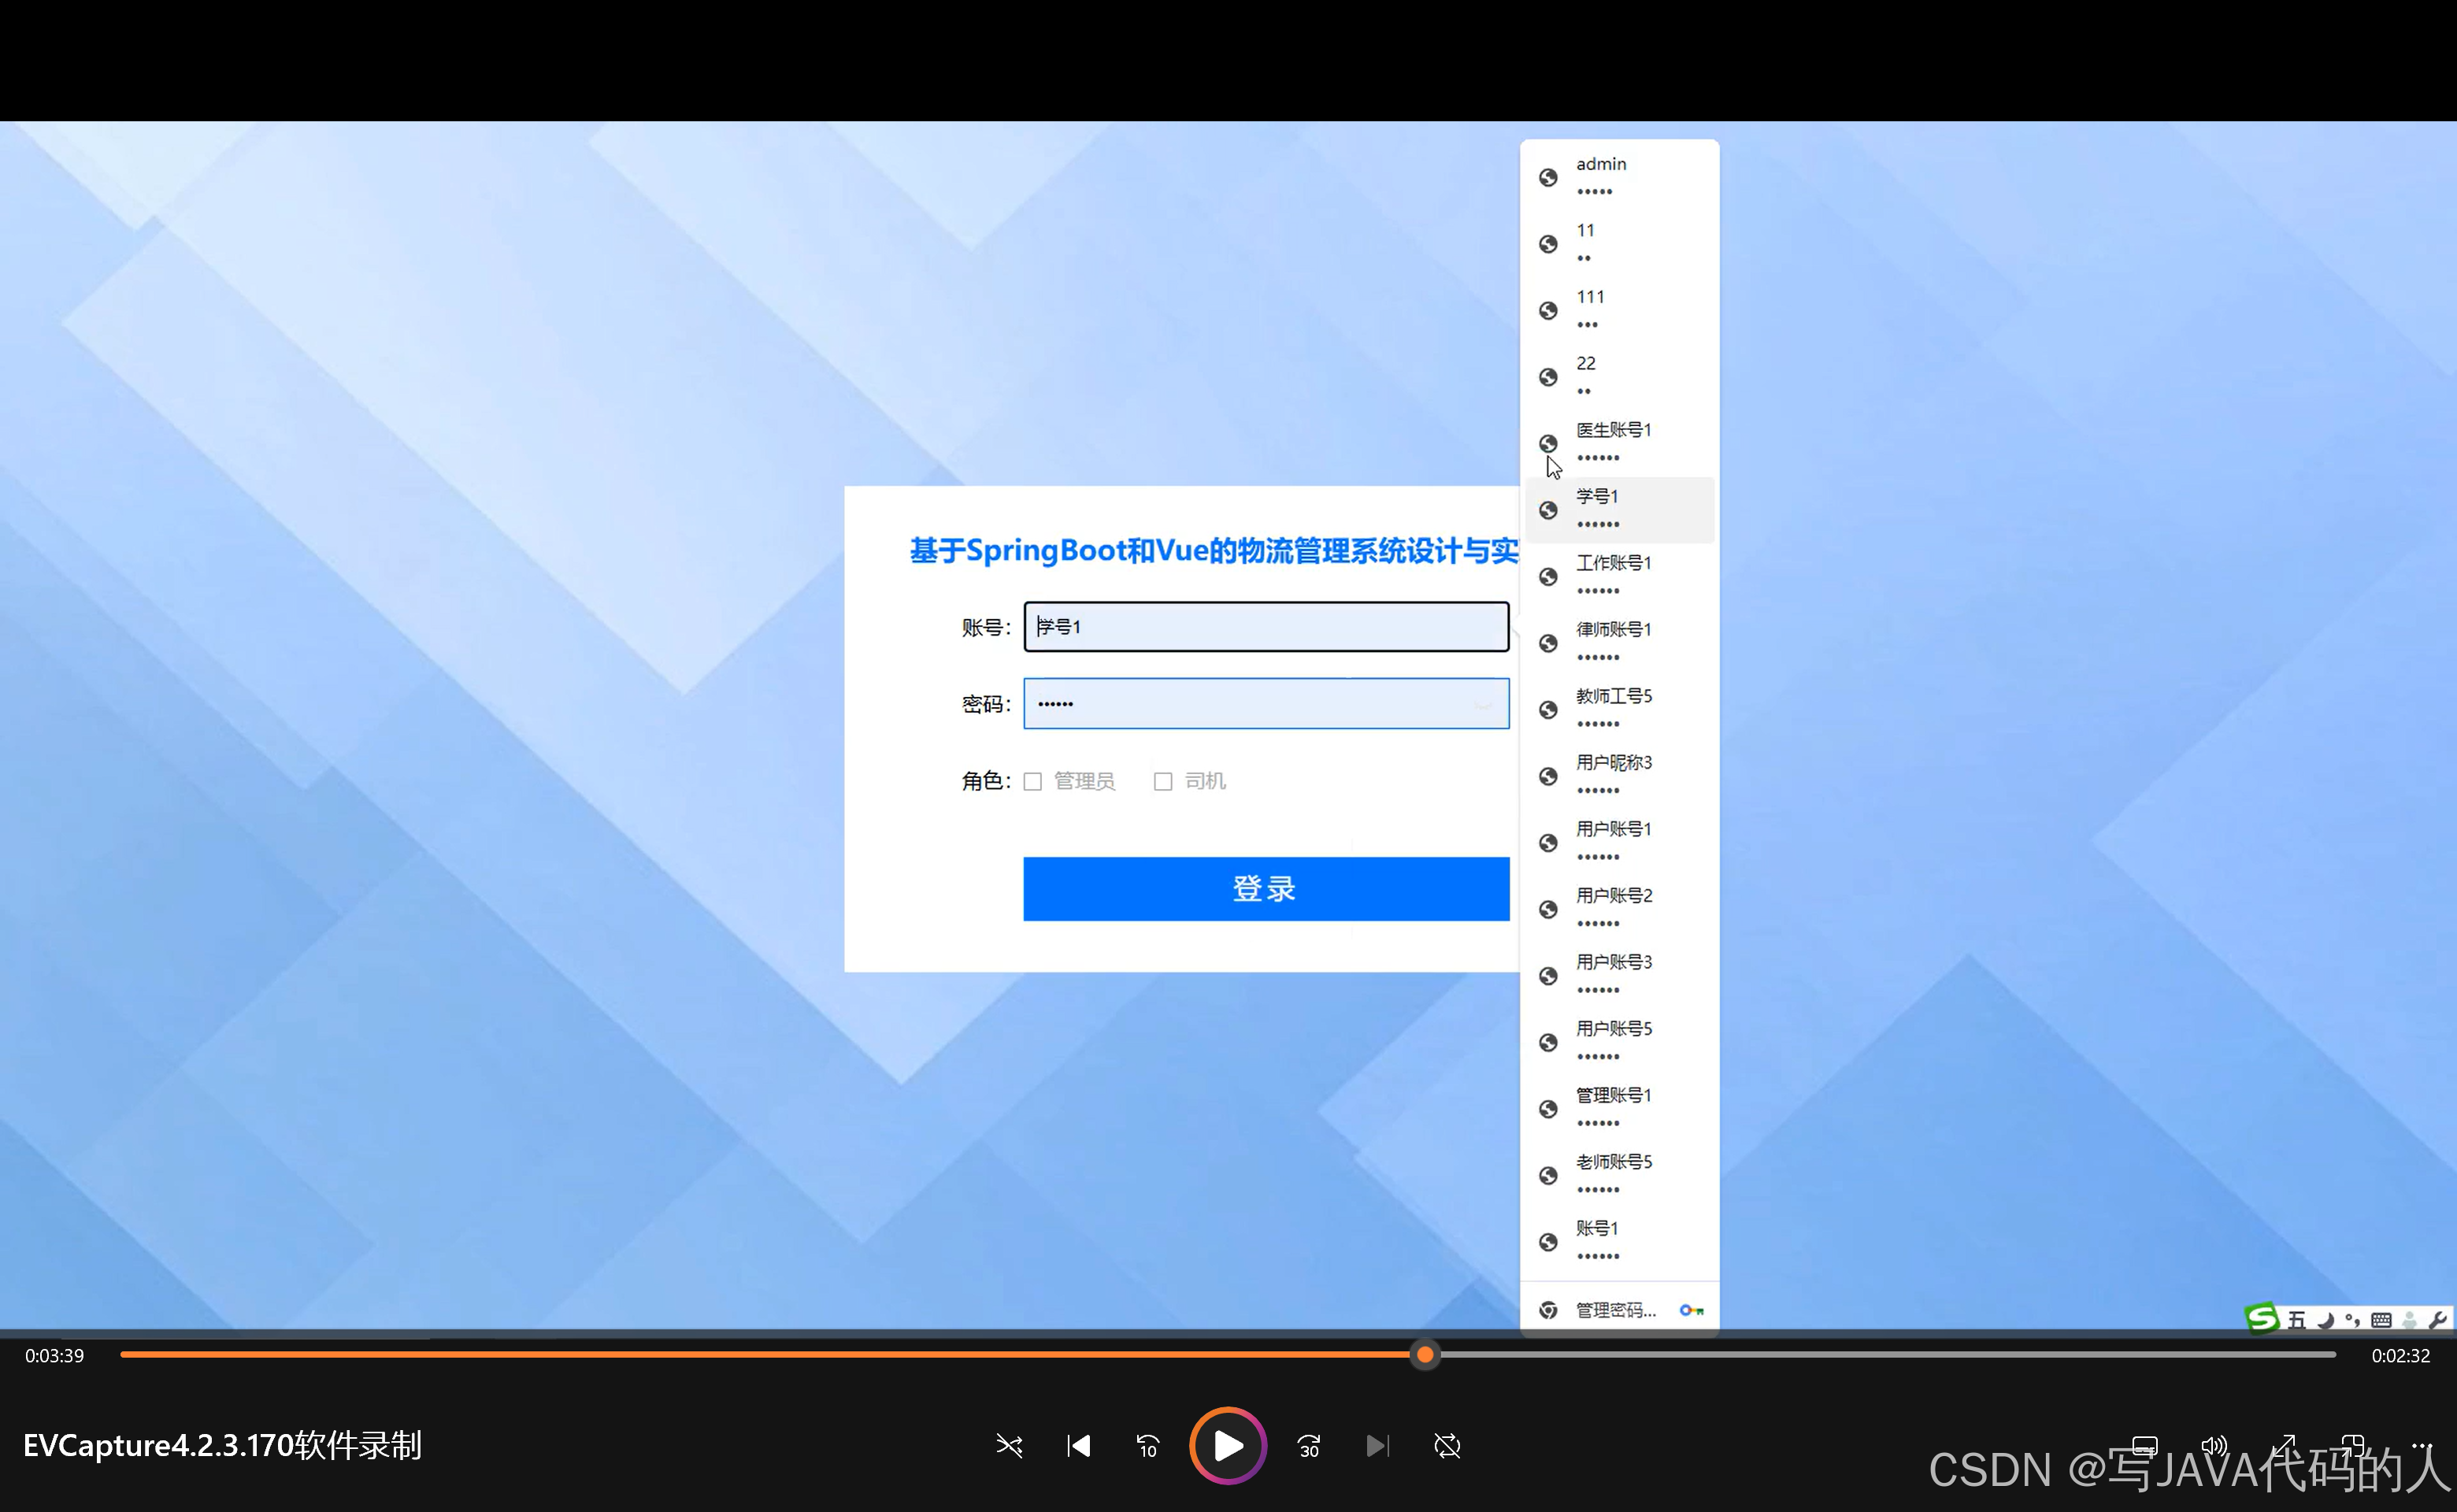This screenshot has width=2457, height=1512.
Task: Skip to the next track
Action: pos(1378,1446)
